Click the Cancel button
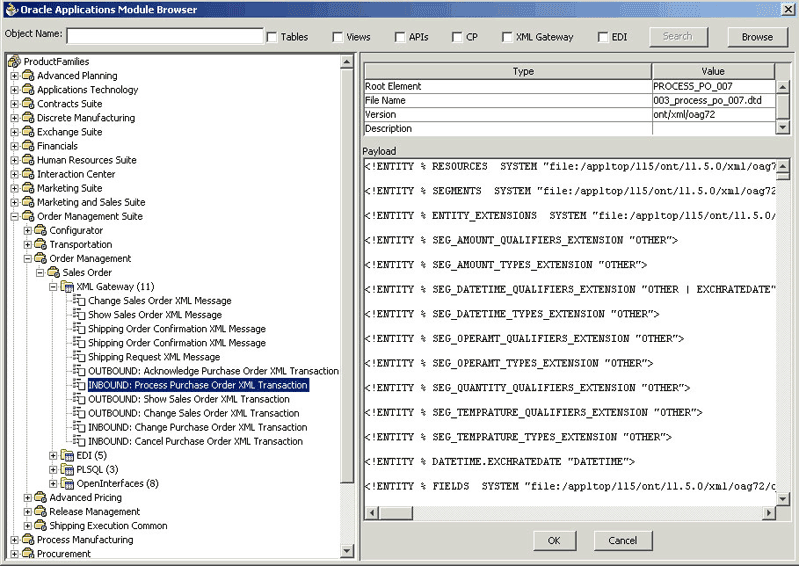799x566 pixels. (x=623, y=541)
